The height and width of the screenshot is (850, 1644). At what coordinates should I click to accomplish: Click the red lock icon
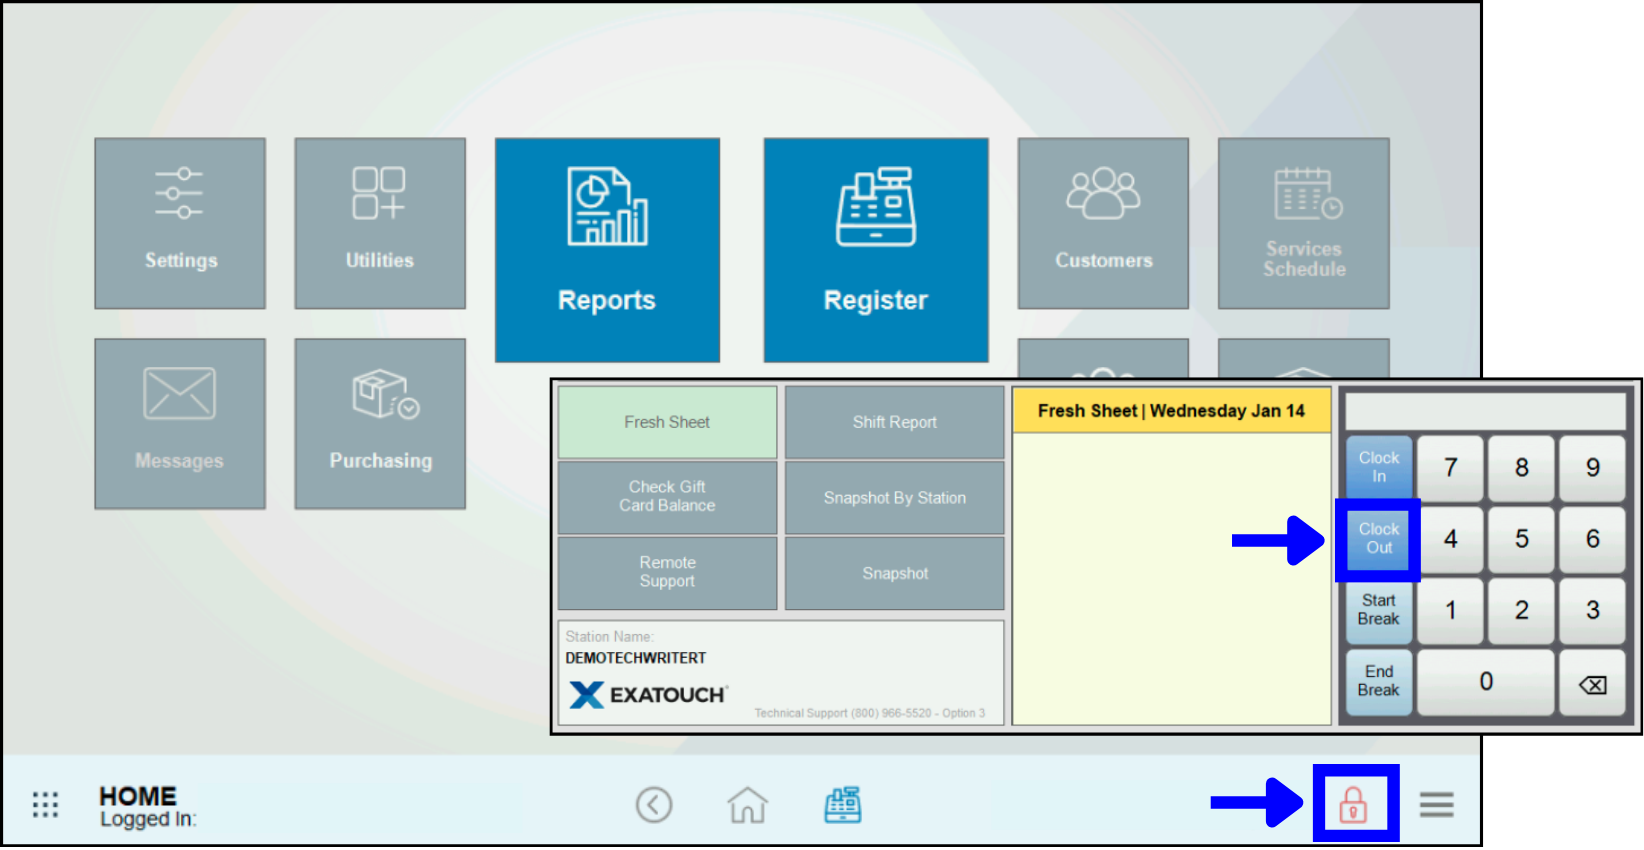tap(1353, 804)
